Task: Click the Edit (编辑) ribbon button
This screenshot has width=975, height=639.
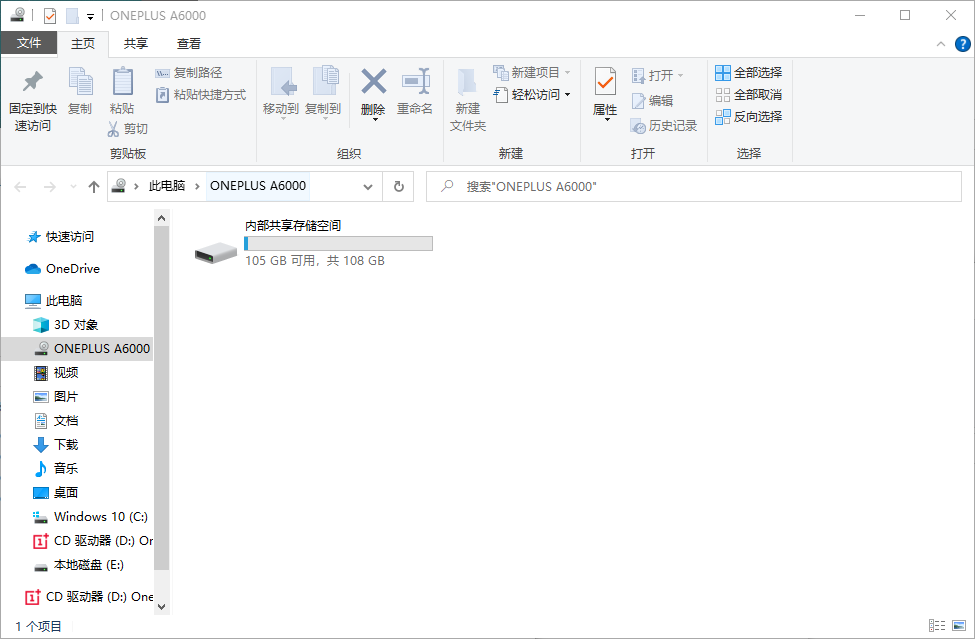Action: (652, 101)
